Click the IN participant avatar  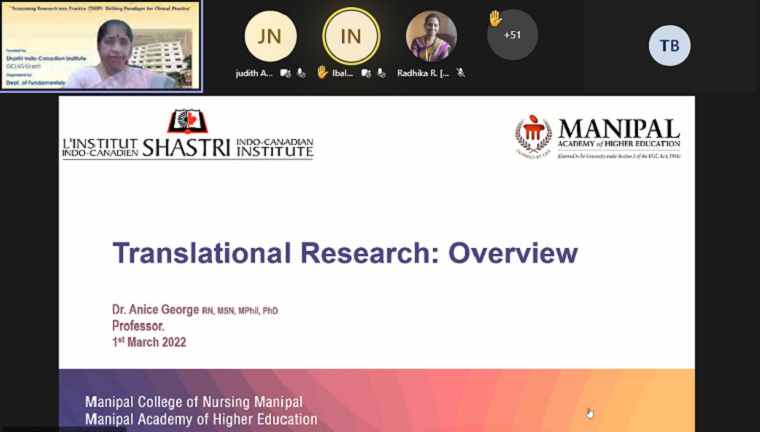351,37
